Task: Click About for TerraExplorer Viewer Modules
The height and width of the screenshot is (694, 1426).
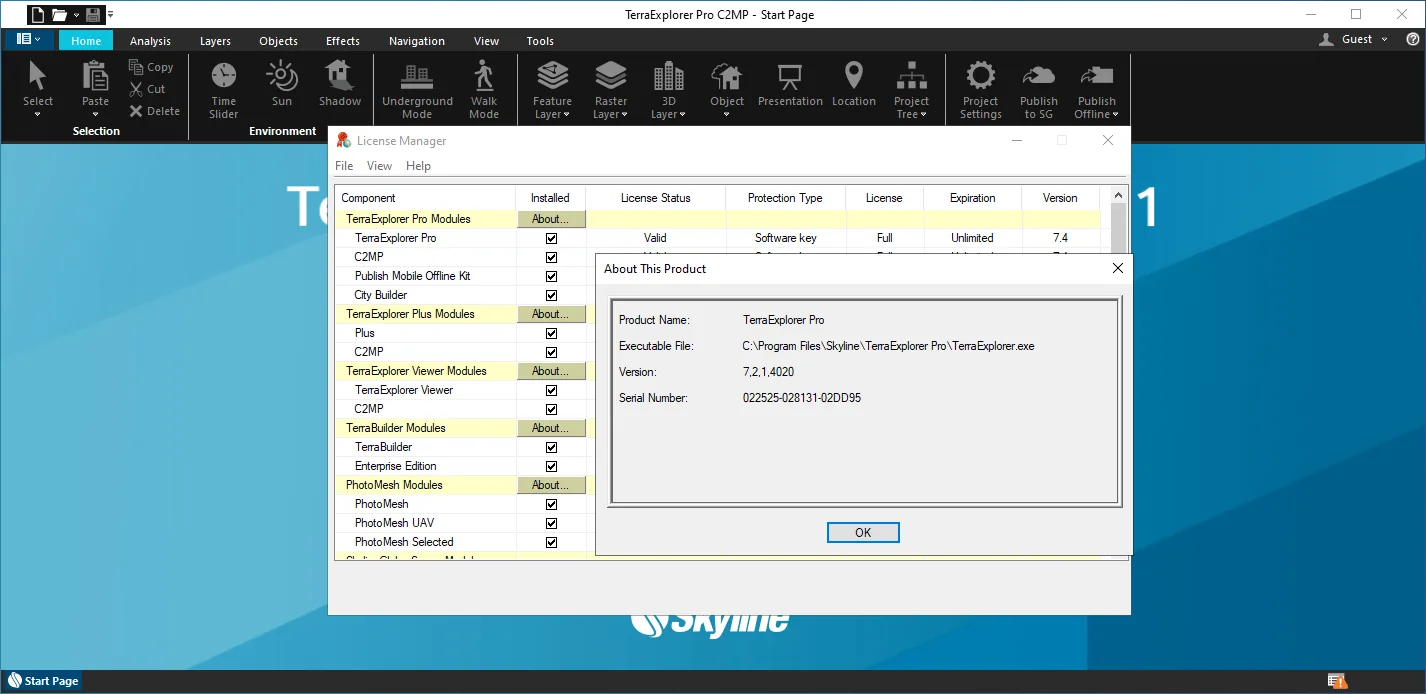Action: point(551,371)
